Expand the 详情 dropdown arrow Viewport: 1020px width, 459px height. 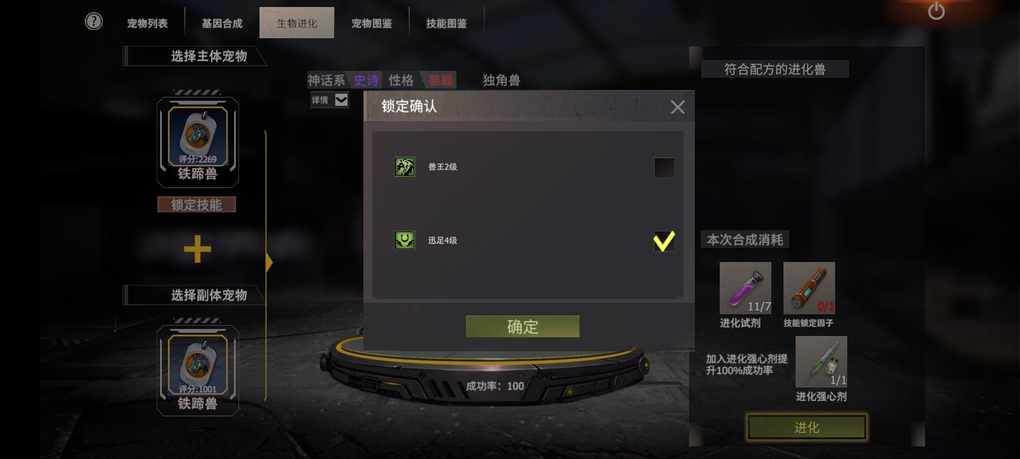pyautogui.click(x=342, y=100)
